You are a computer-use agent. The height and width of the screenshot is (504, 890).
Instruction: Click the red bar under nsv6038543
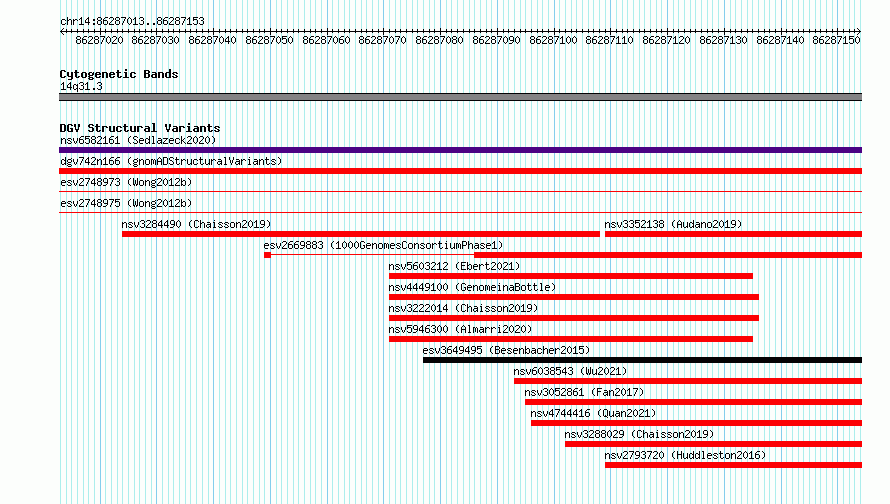(688, 381)
